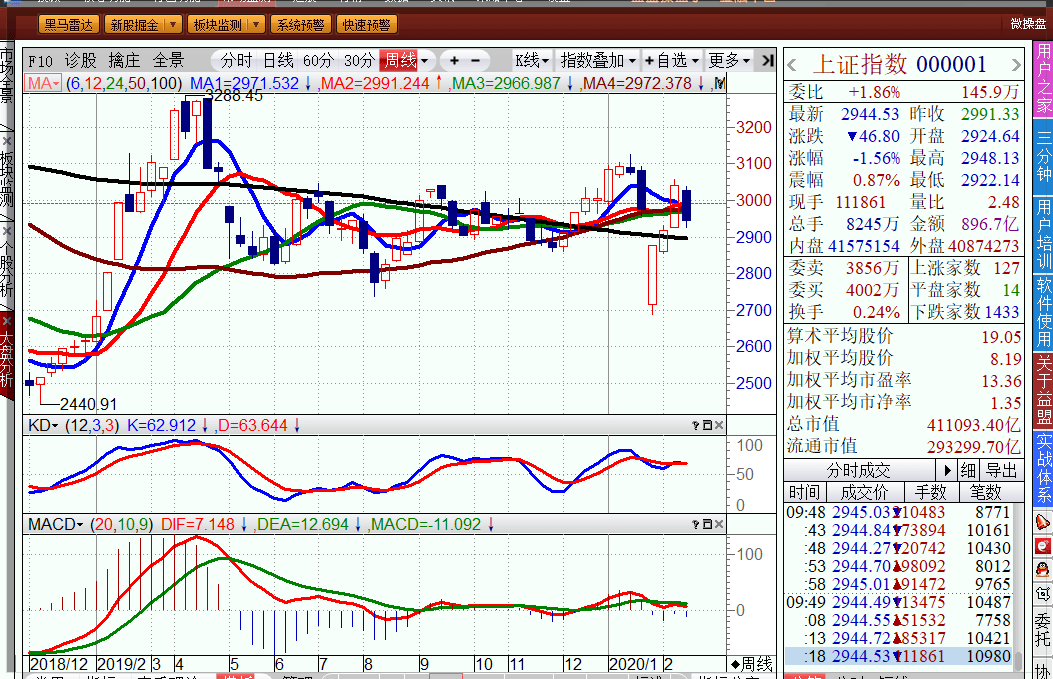Screen dimensions: 1053x679
Task: Click the 成交价 column header
Action: [864, 492]
